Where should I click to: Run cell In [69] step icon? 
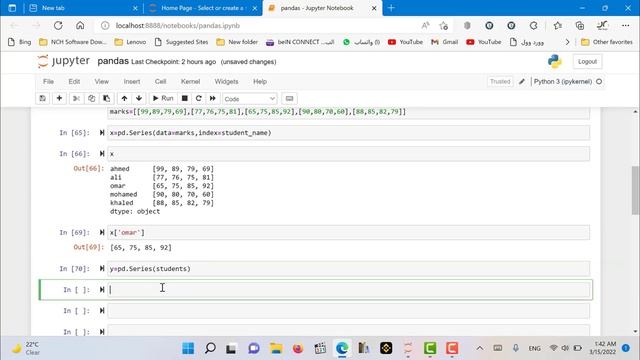[102, 232]
